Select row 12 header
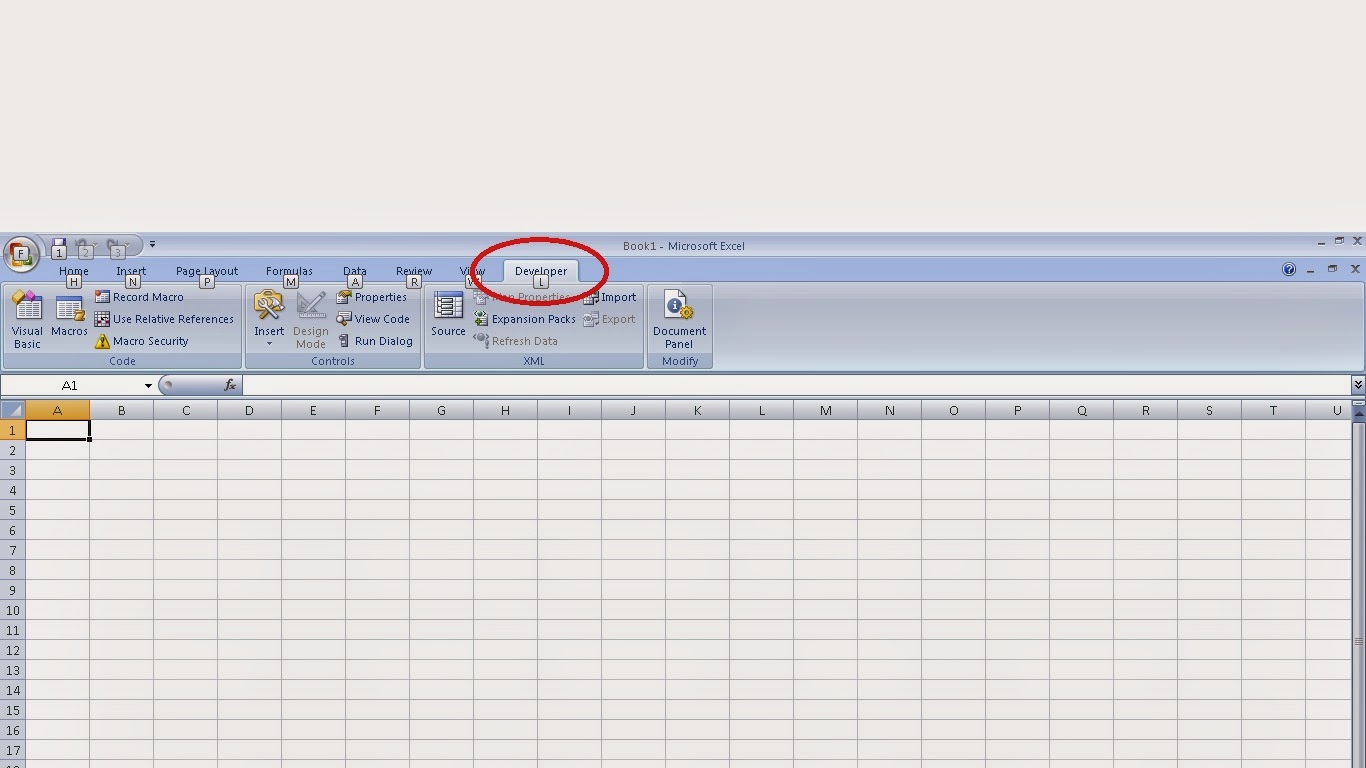The image size is (1366, 768). coord(12,650)
